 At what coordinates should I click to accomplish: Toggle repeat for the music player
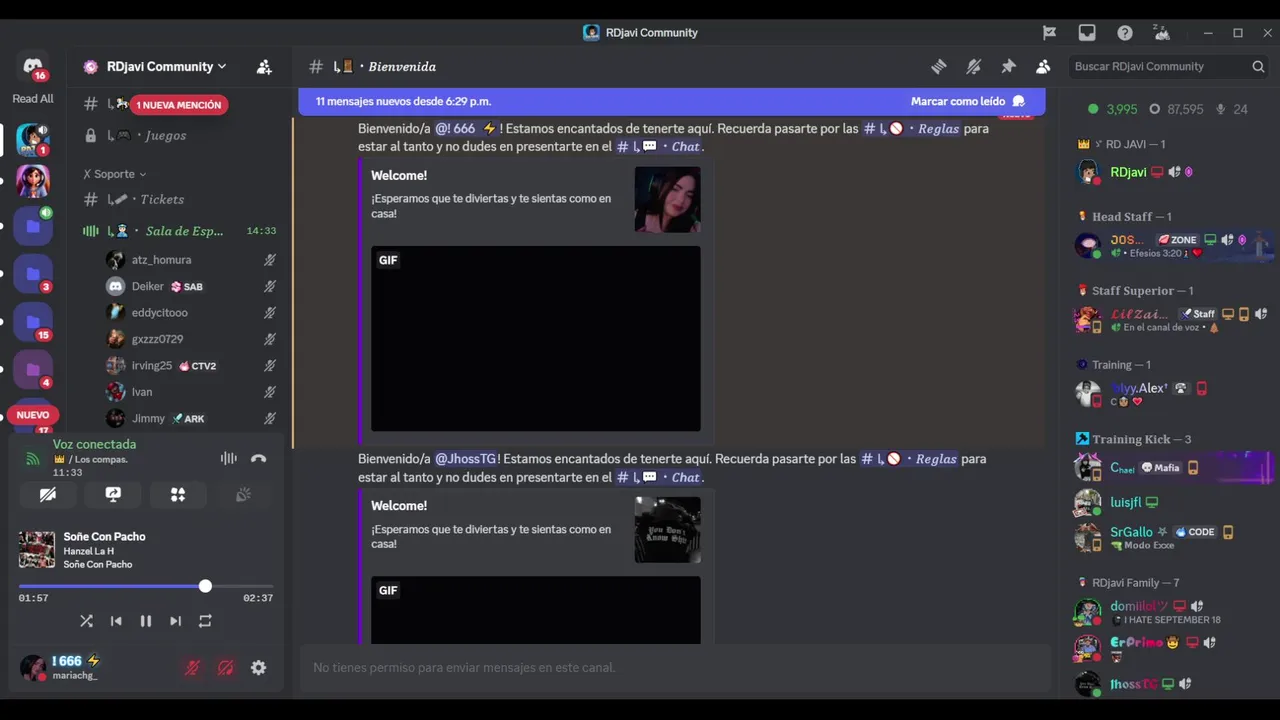(x=205, y=621)
